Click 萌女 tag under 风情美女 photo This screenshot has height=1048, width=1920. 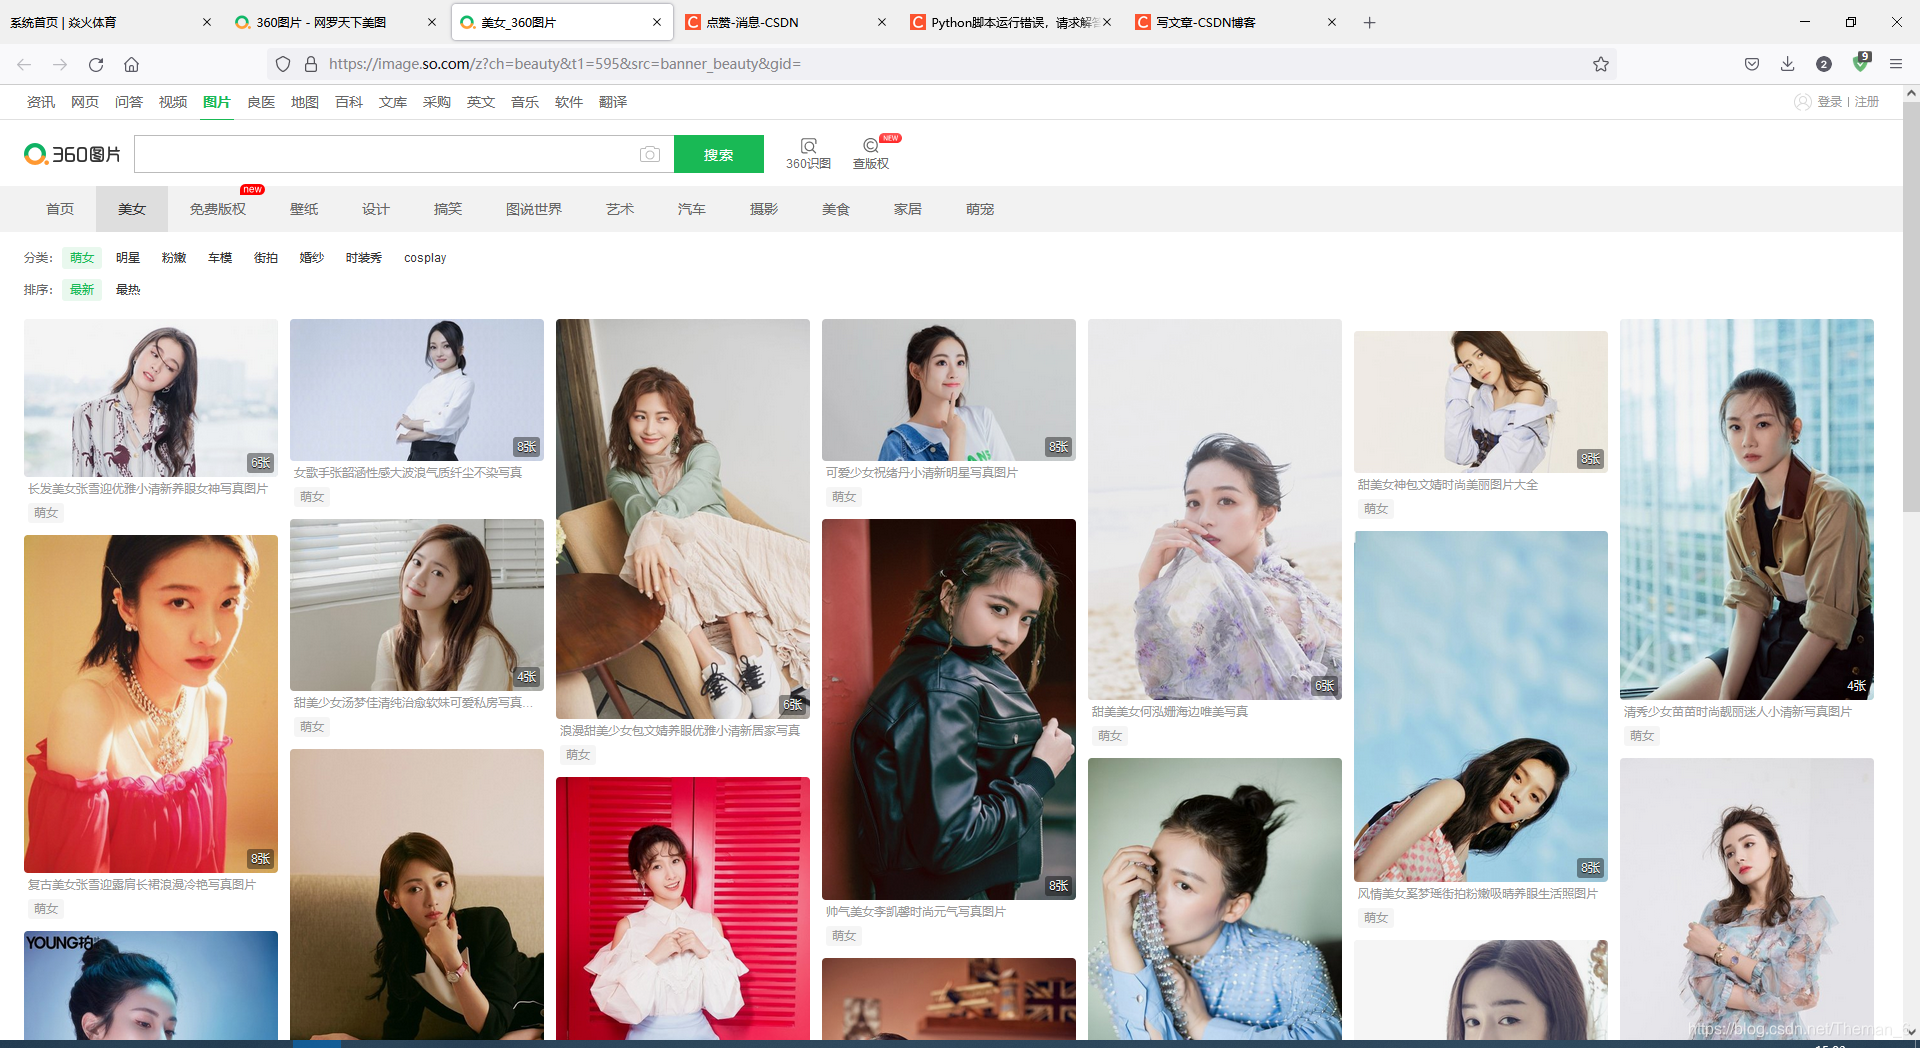point(1376,918)
